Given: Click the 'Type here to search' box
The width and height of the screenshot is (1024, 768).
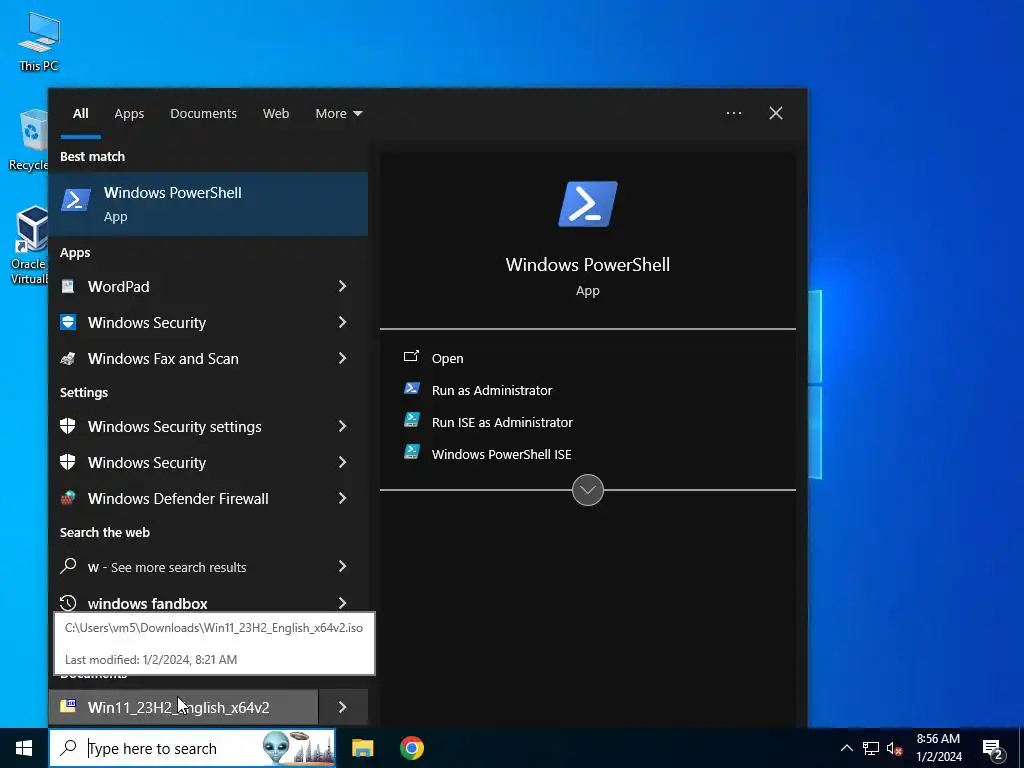Looking at the screenshot, I should point(193,748).
